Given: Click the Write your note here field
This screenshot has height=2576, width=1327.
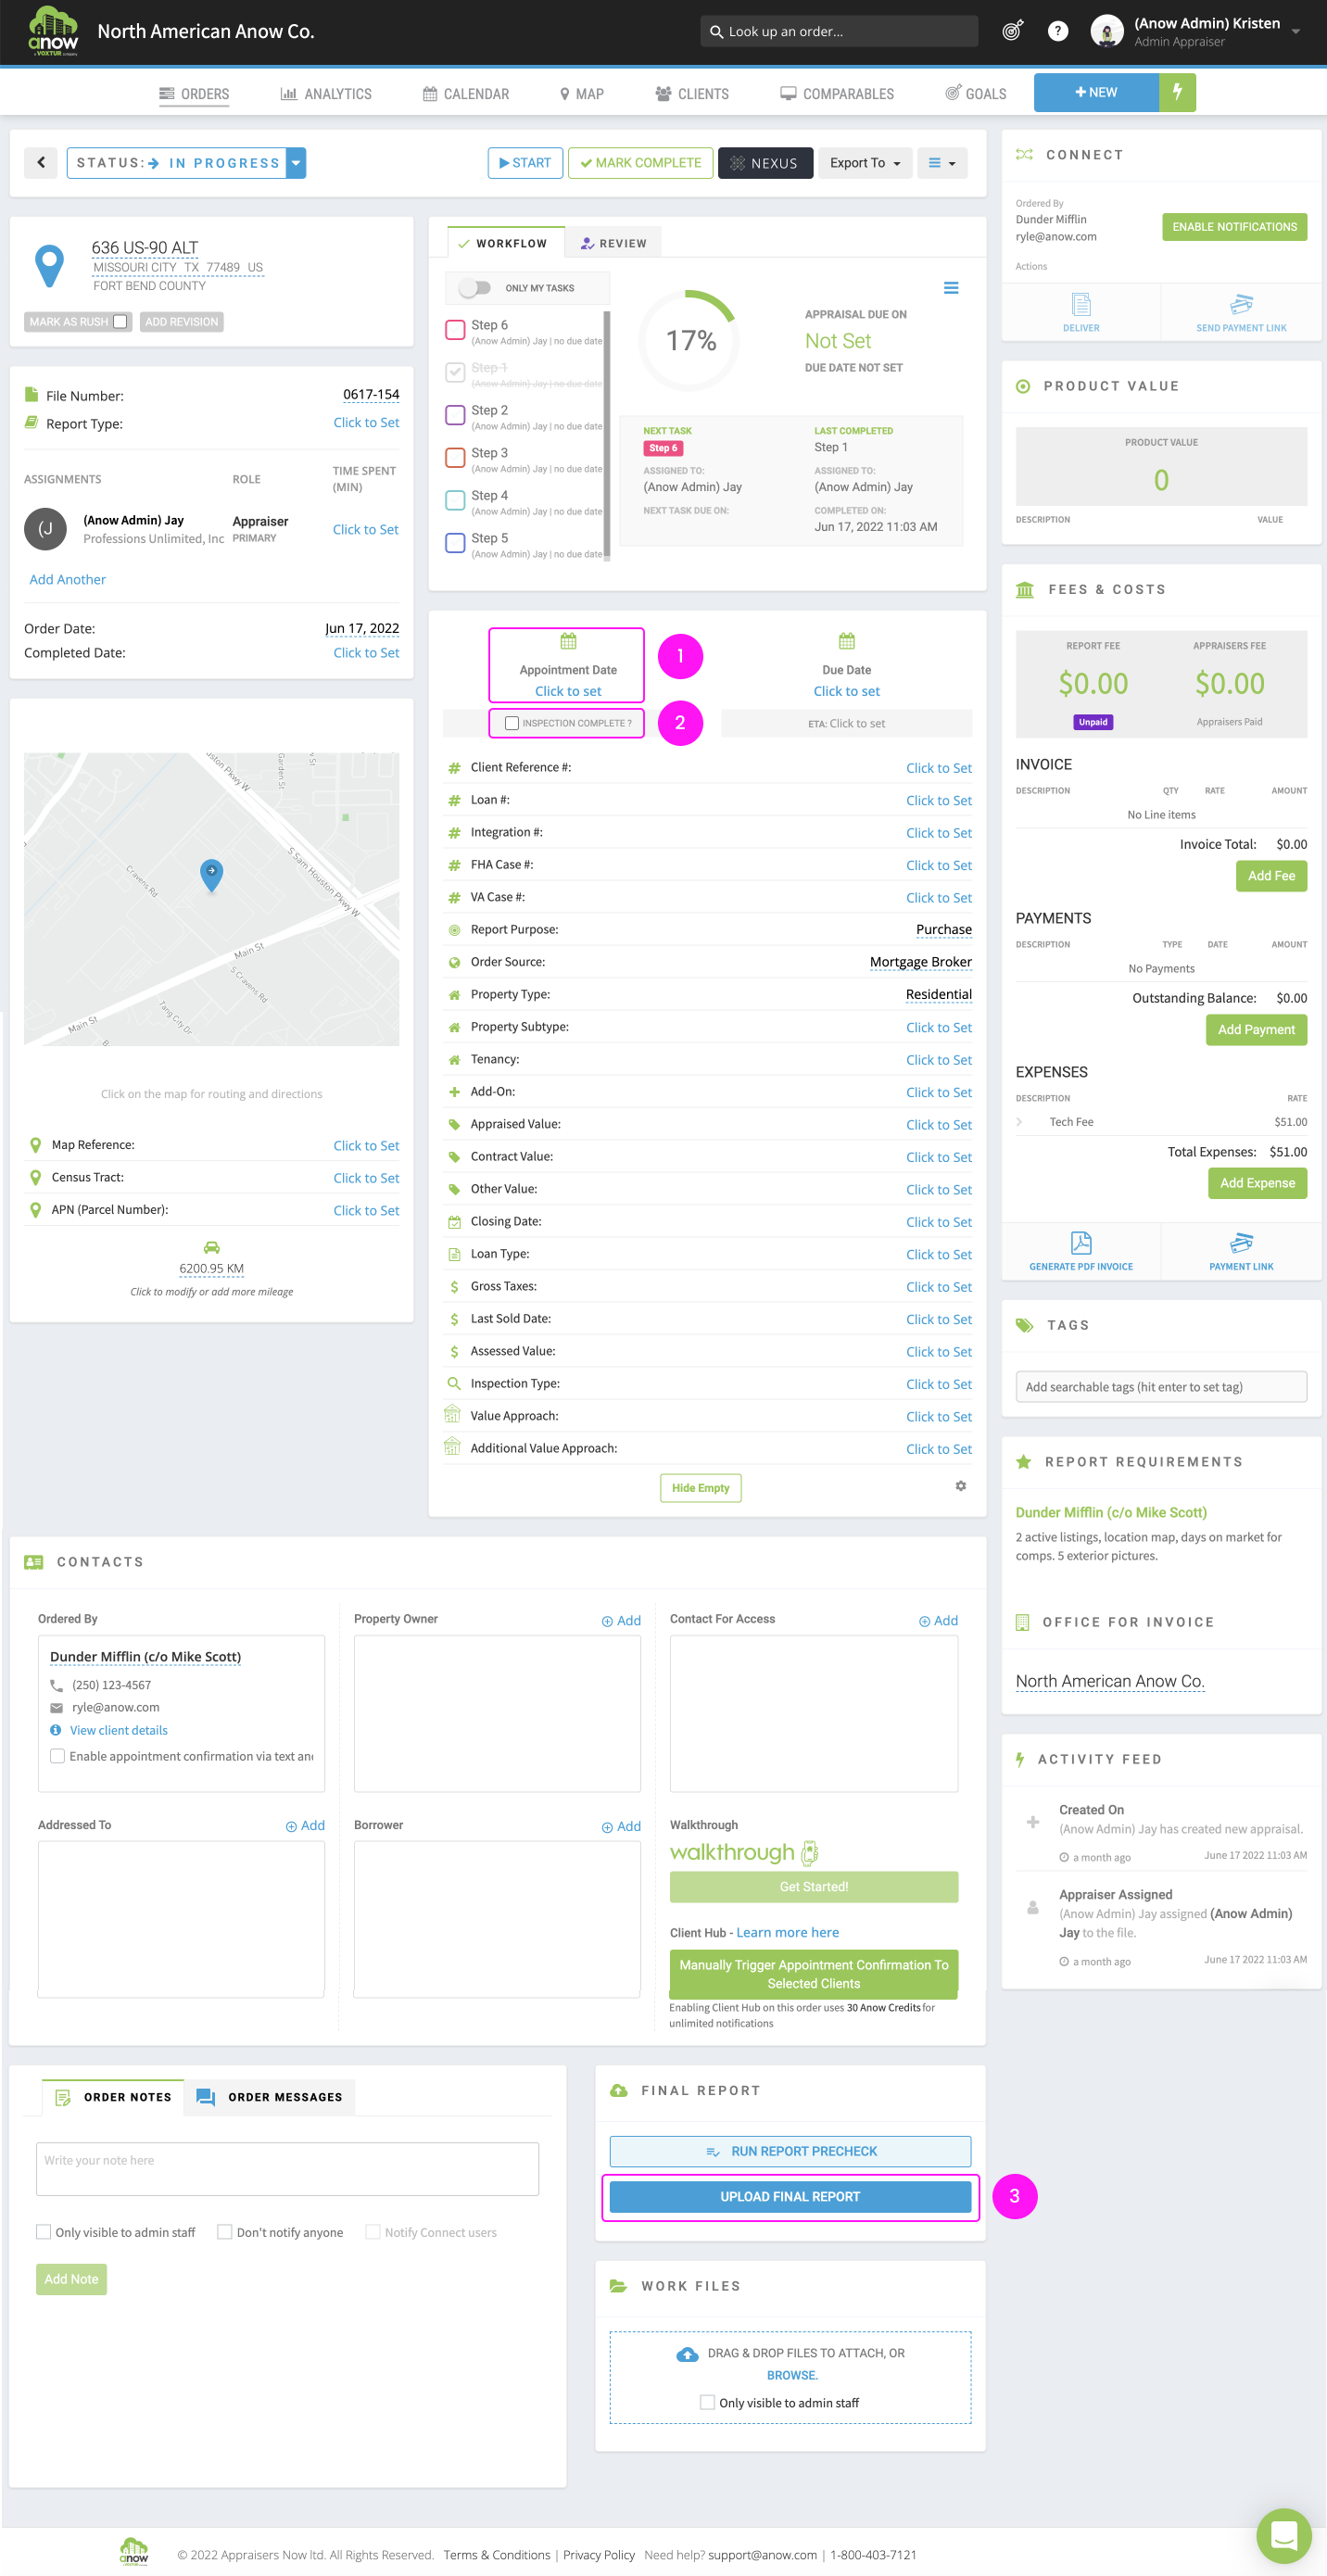Looking at the screenshot, I should tap(287, 2168).
